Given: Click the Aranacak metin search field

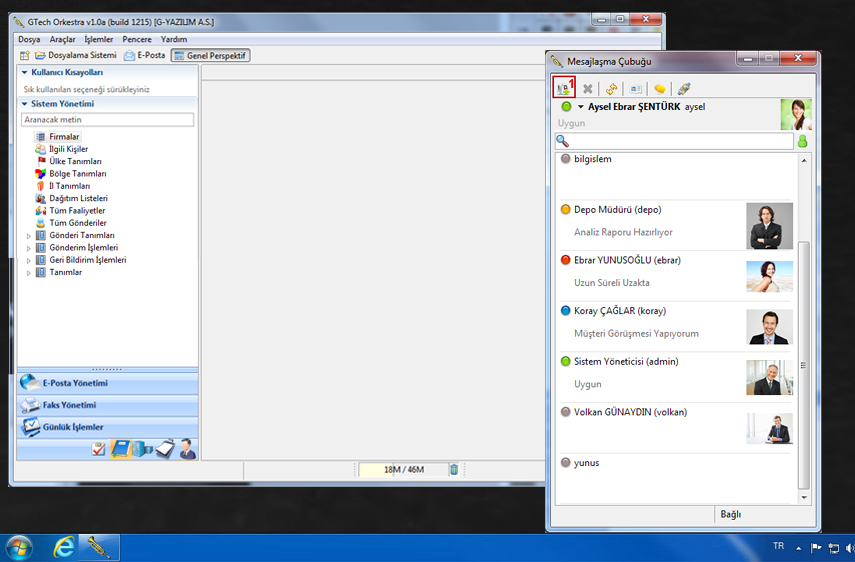Looking at the screenshot, I should (107, 120).
